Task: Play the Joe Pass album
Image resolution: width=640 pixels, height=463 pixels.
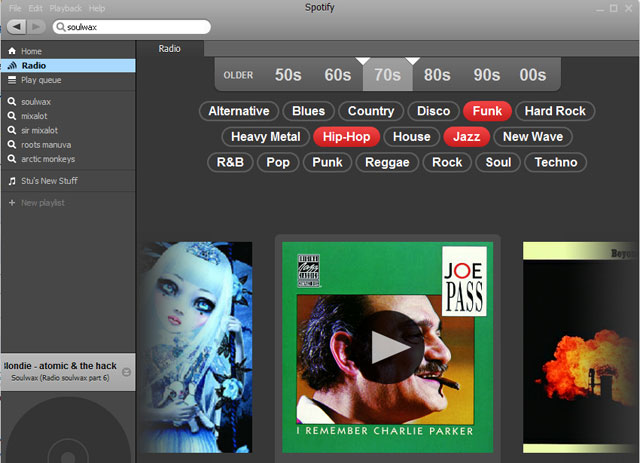Action: (x=388, y=347)
